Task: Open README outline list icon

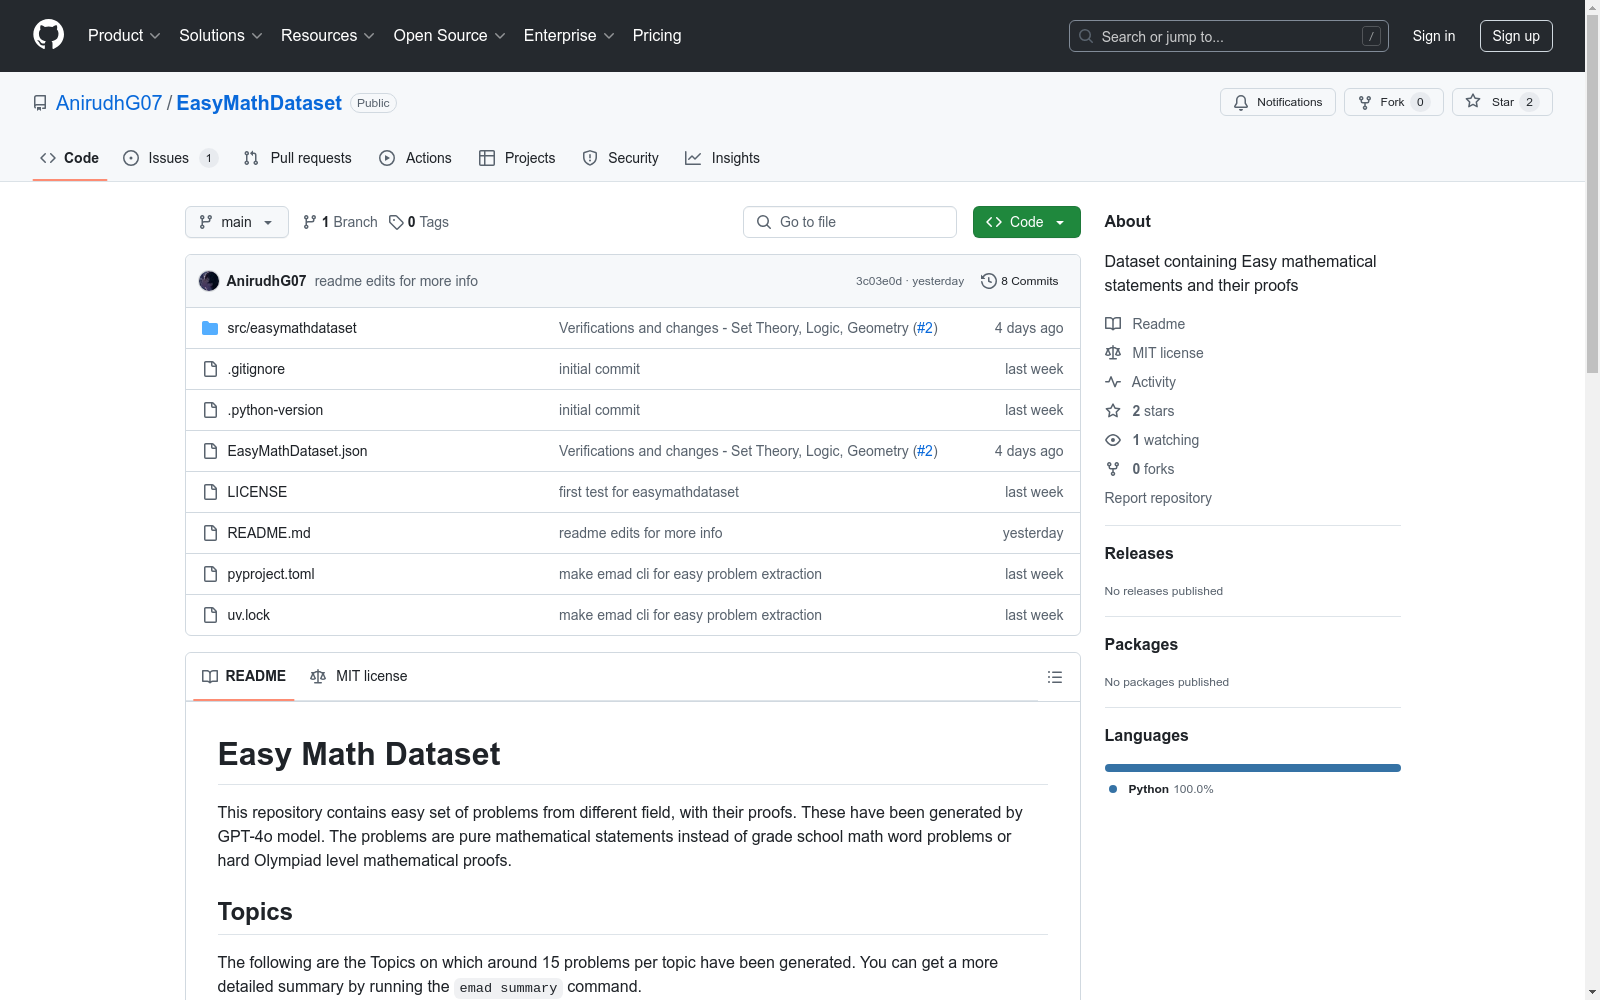Action: click(x=1054, y=677)
